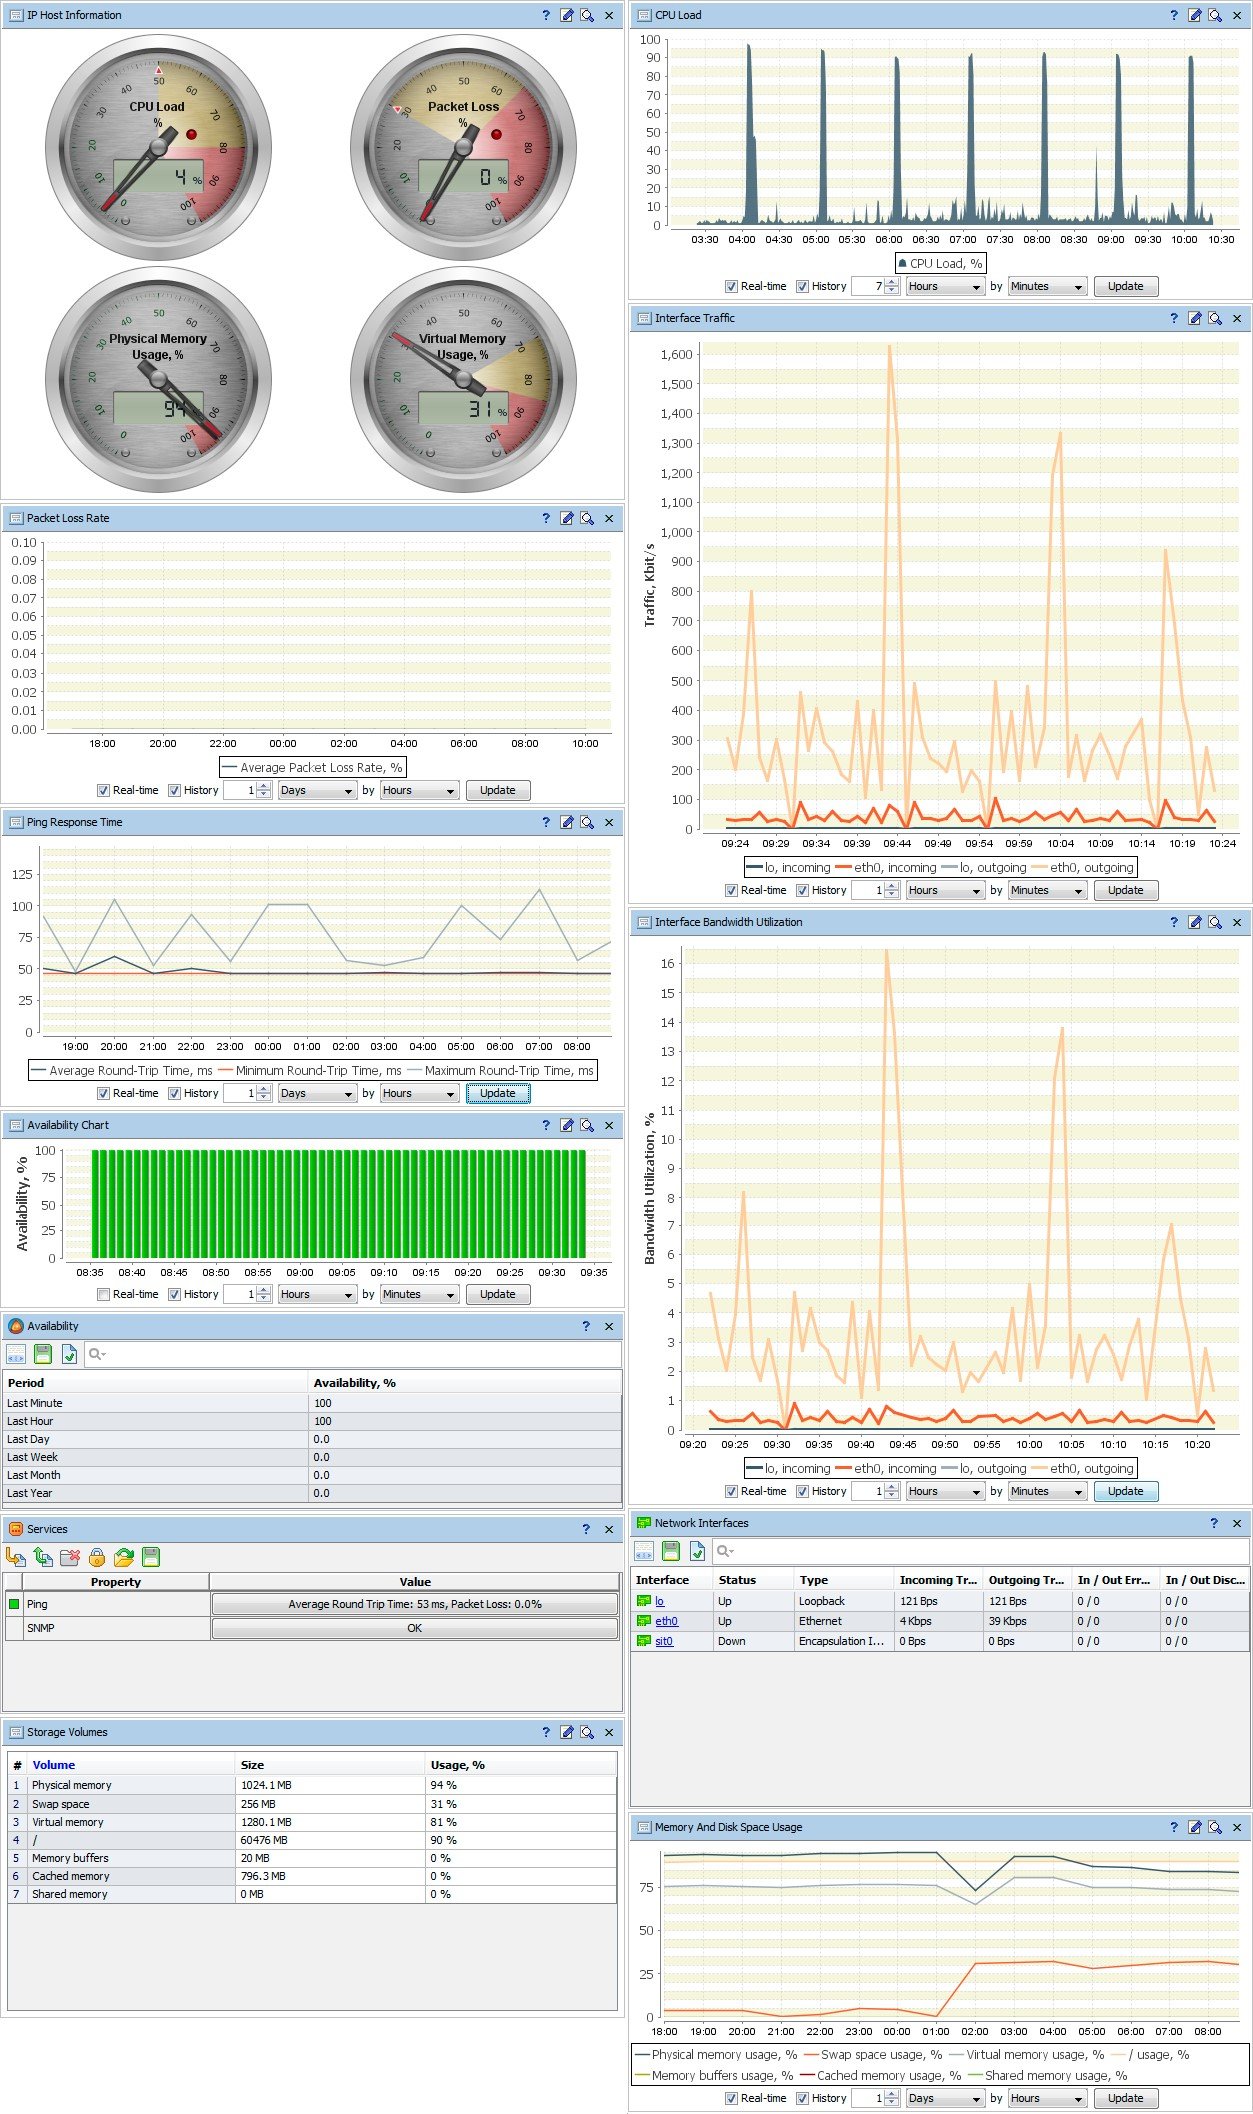Screen dimensions: 1253x2114
Task: Toggle Real-time checkbox in Availability Chart
Action: click(103, 1294)
